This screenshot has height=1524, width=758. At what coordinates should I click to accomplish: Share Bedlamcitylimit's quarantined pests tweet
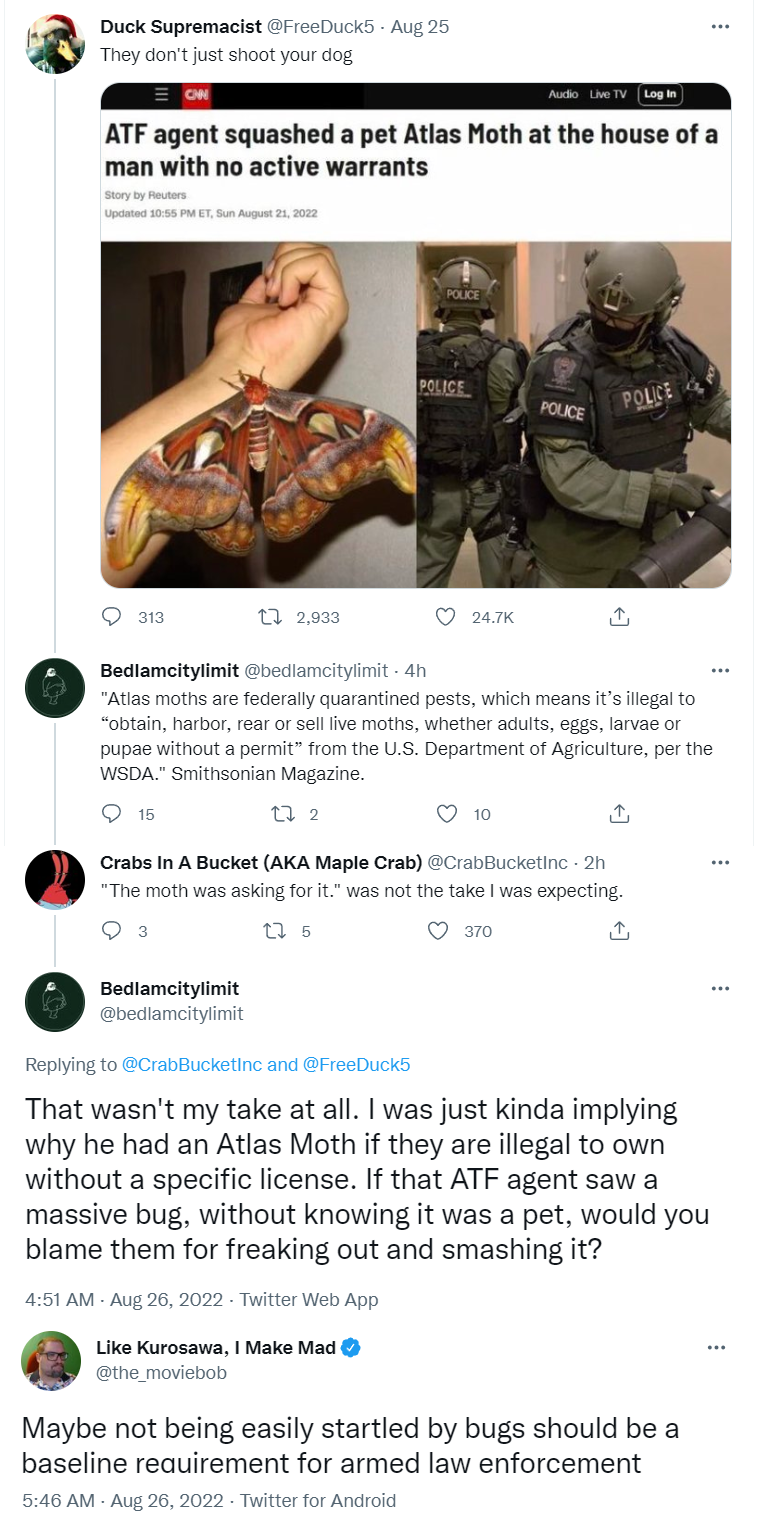click(x=619, y=814)
